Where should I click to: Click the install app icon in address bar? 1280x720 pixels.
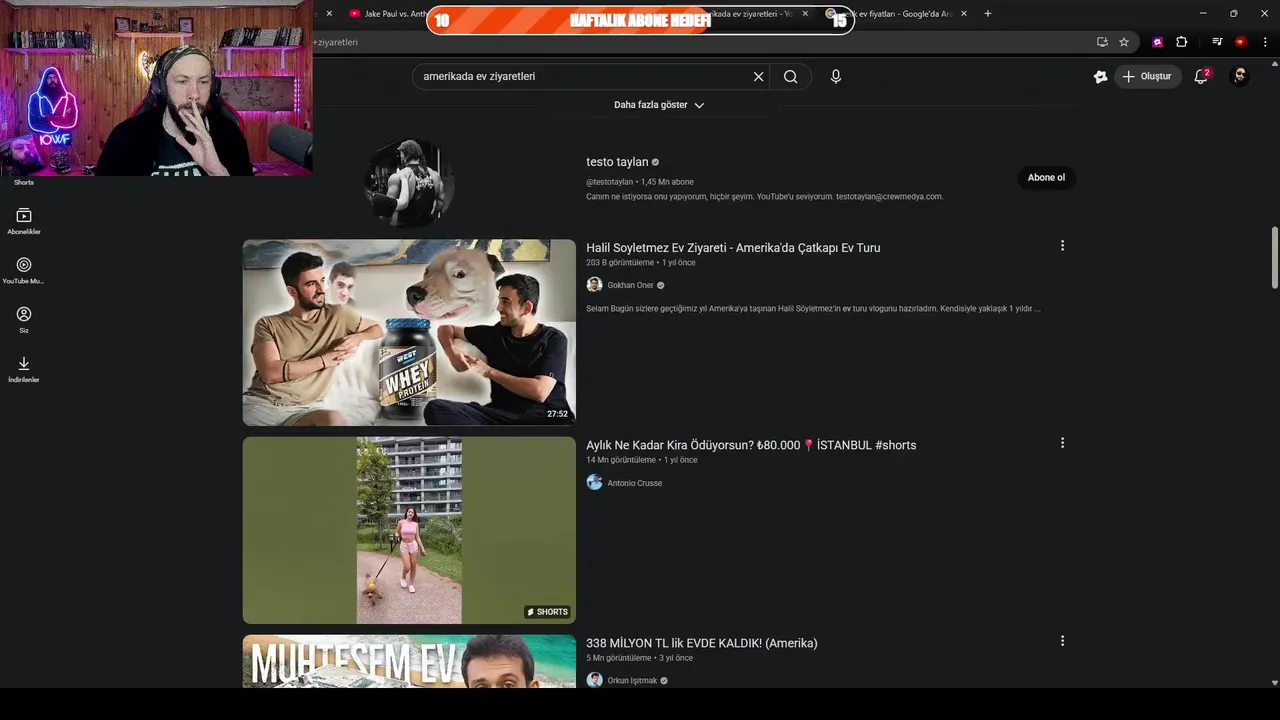pyautogui.click(x=1102, y=42)
